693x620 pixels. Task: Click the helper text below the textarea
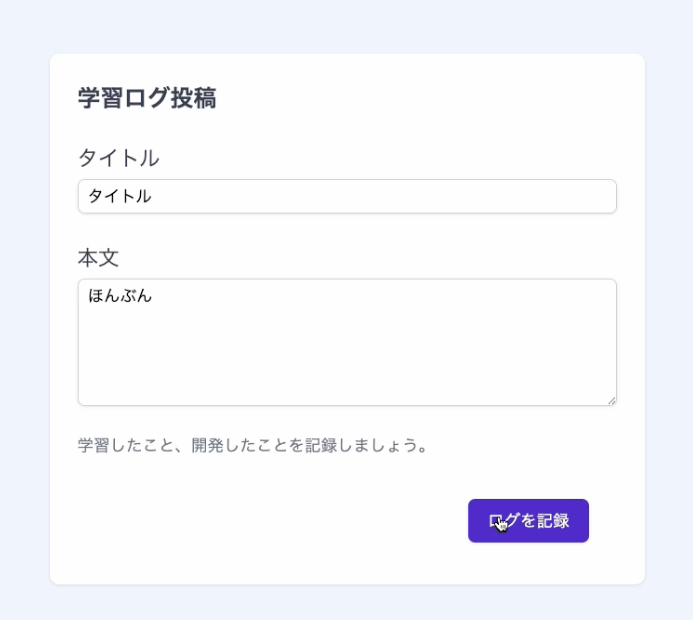[x=253, y=445]
